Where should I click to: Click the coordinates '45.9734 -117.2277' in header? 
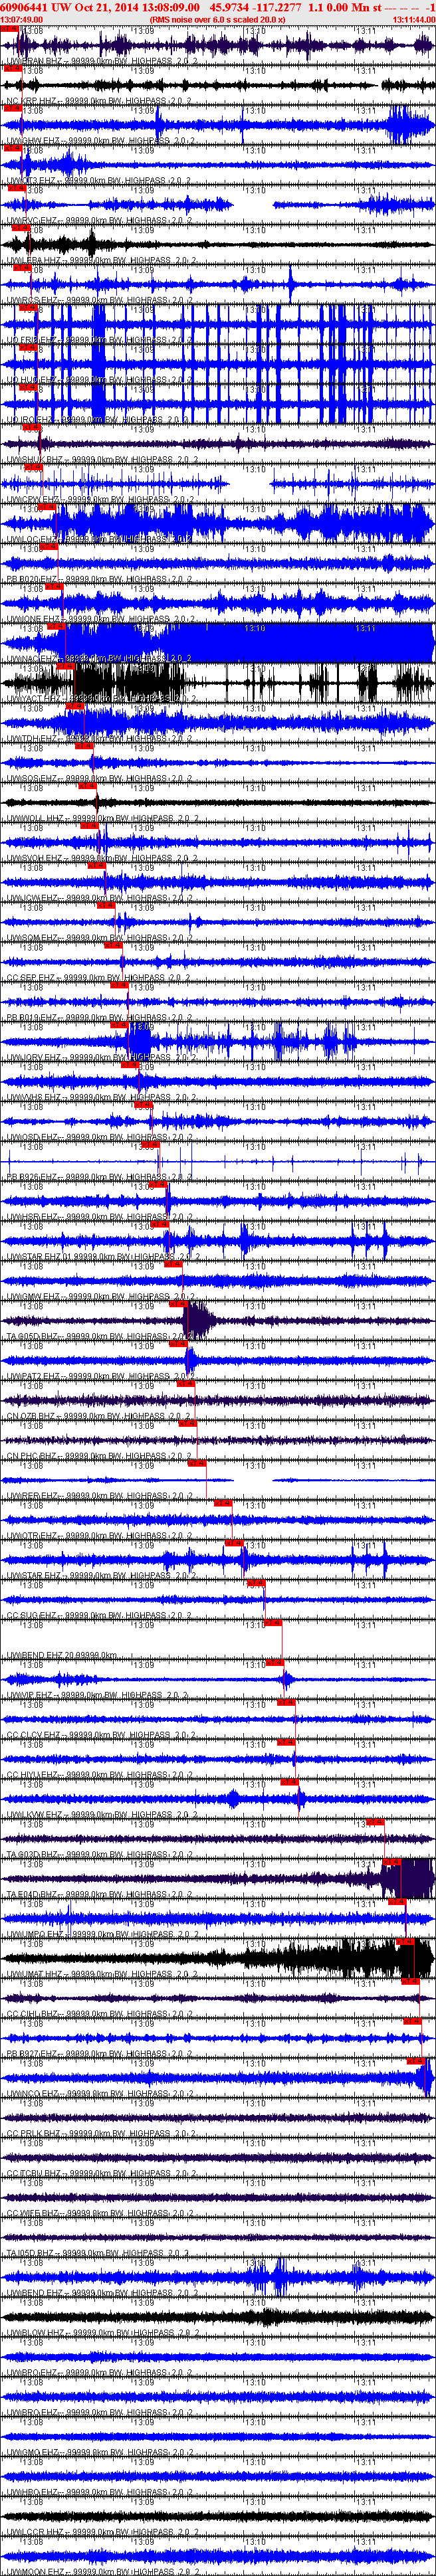click(x=255, y=7)
